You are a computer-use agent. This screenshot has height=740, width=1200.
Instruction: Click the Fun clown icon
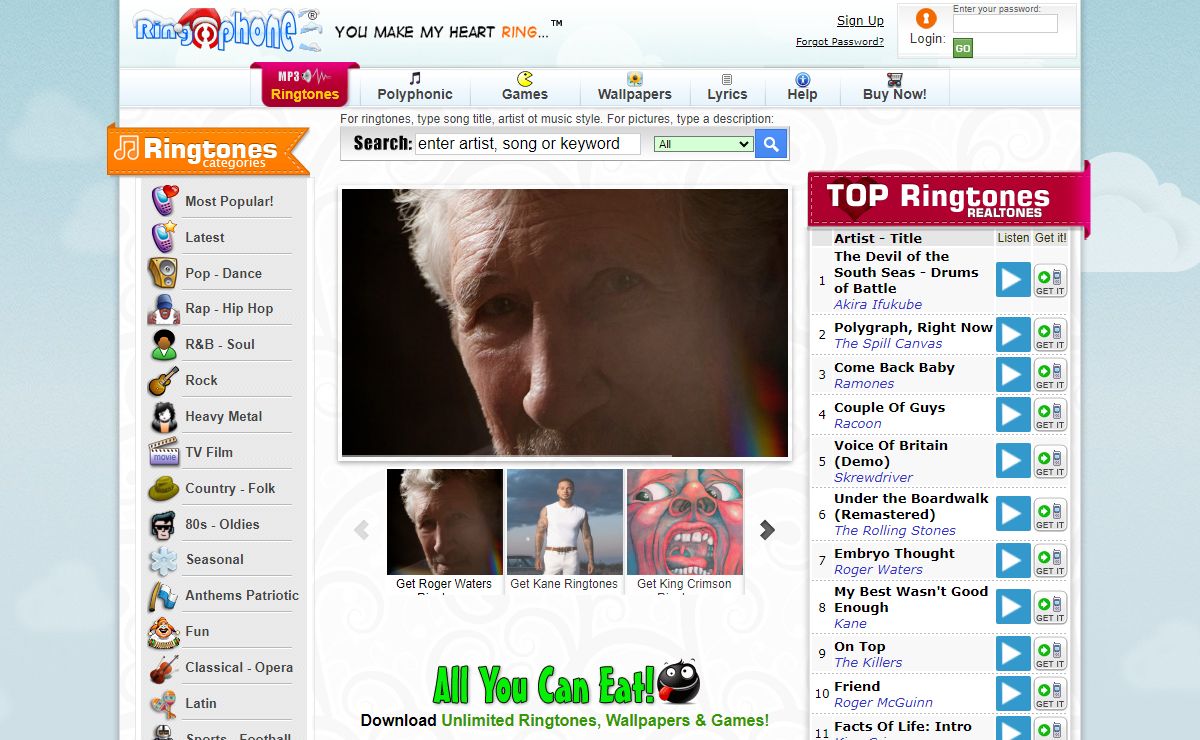pos(164,632)
